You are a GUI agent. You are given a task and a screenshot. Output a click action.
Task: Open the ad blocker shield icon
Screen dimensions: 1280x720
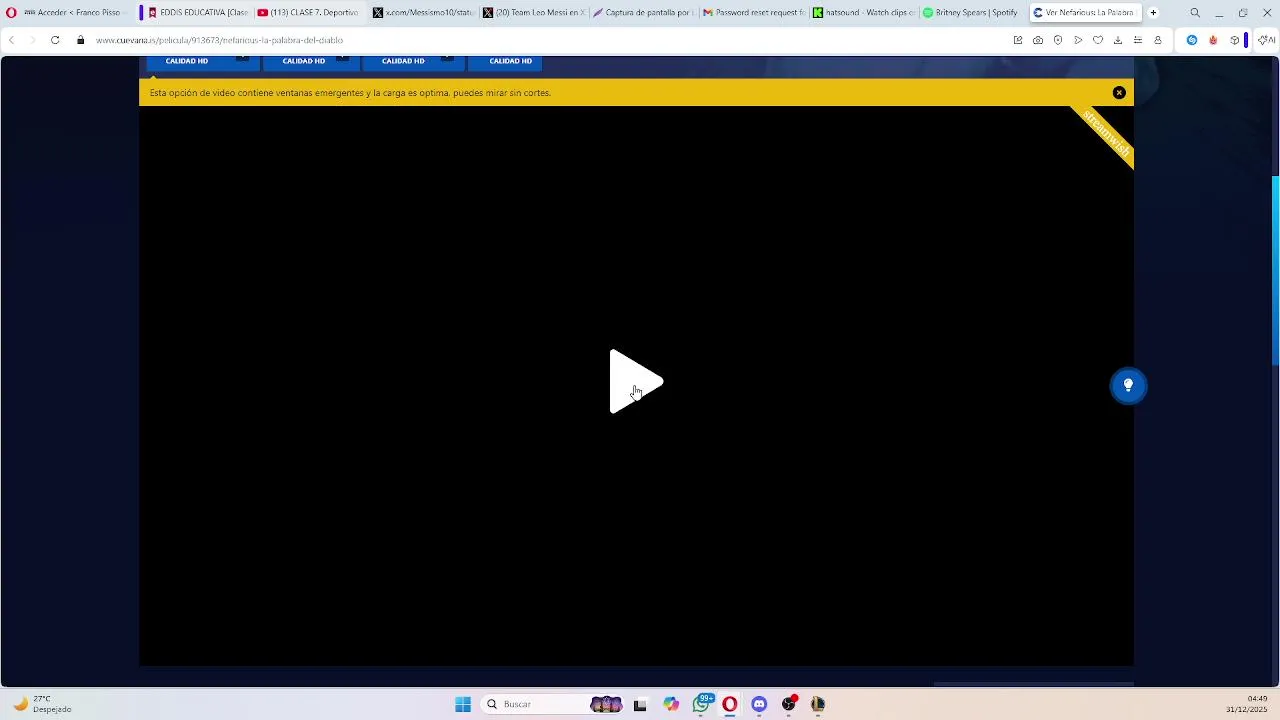click(1058, 40)
